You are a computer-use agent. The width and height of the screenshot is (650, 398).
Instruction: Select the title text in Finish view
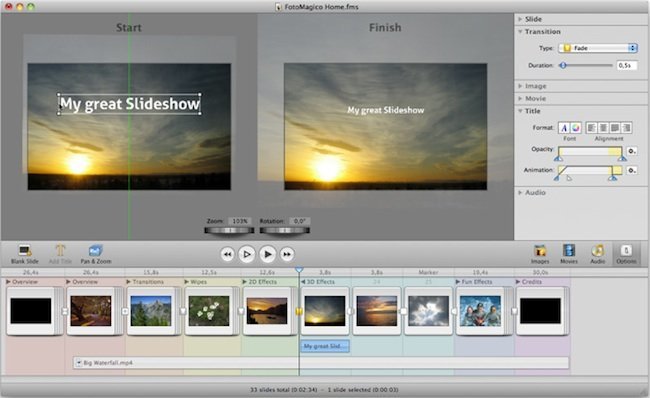tap(386, 110)
